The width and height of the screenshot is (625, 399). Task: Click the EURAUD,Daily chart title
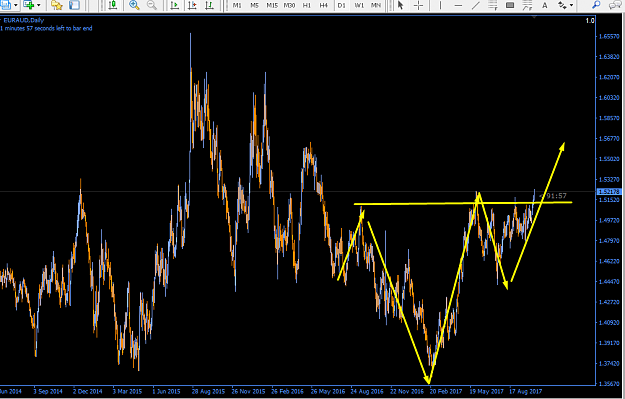point(24,20)
